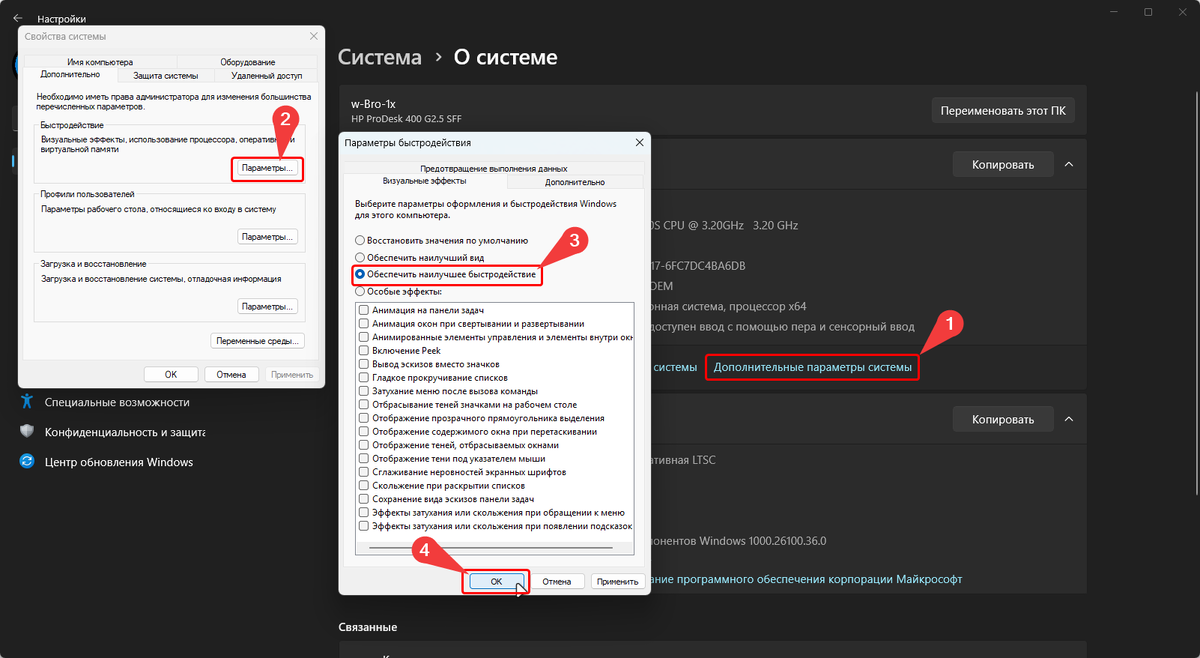Switch to 'Дополнительно' tab in Performance Options

point(575,183)
